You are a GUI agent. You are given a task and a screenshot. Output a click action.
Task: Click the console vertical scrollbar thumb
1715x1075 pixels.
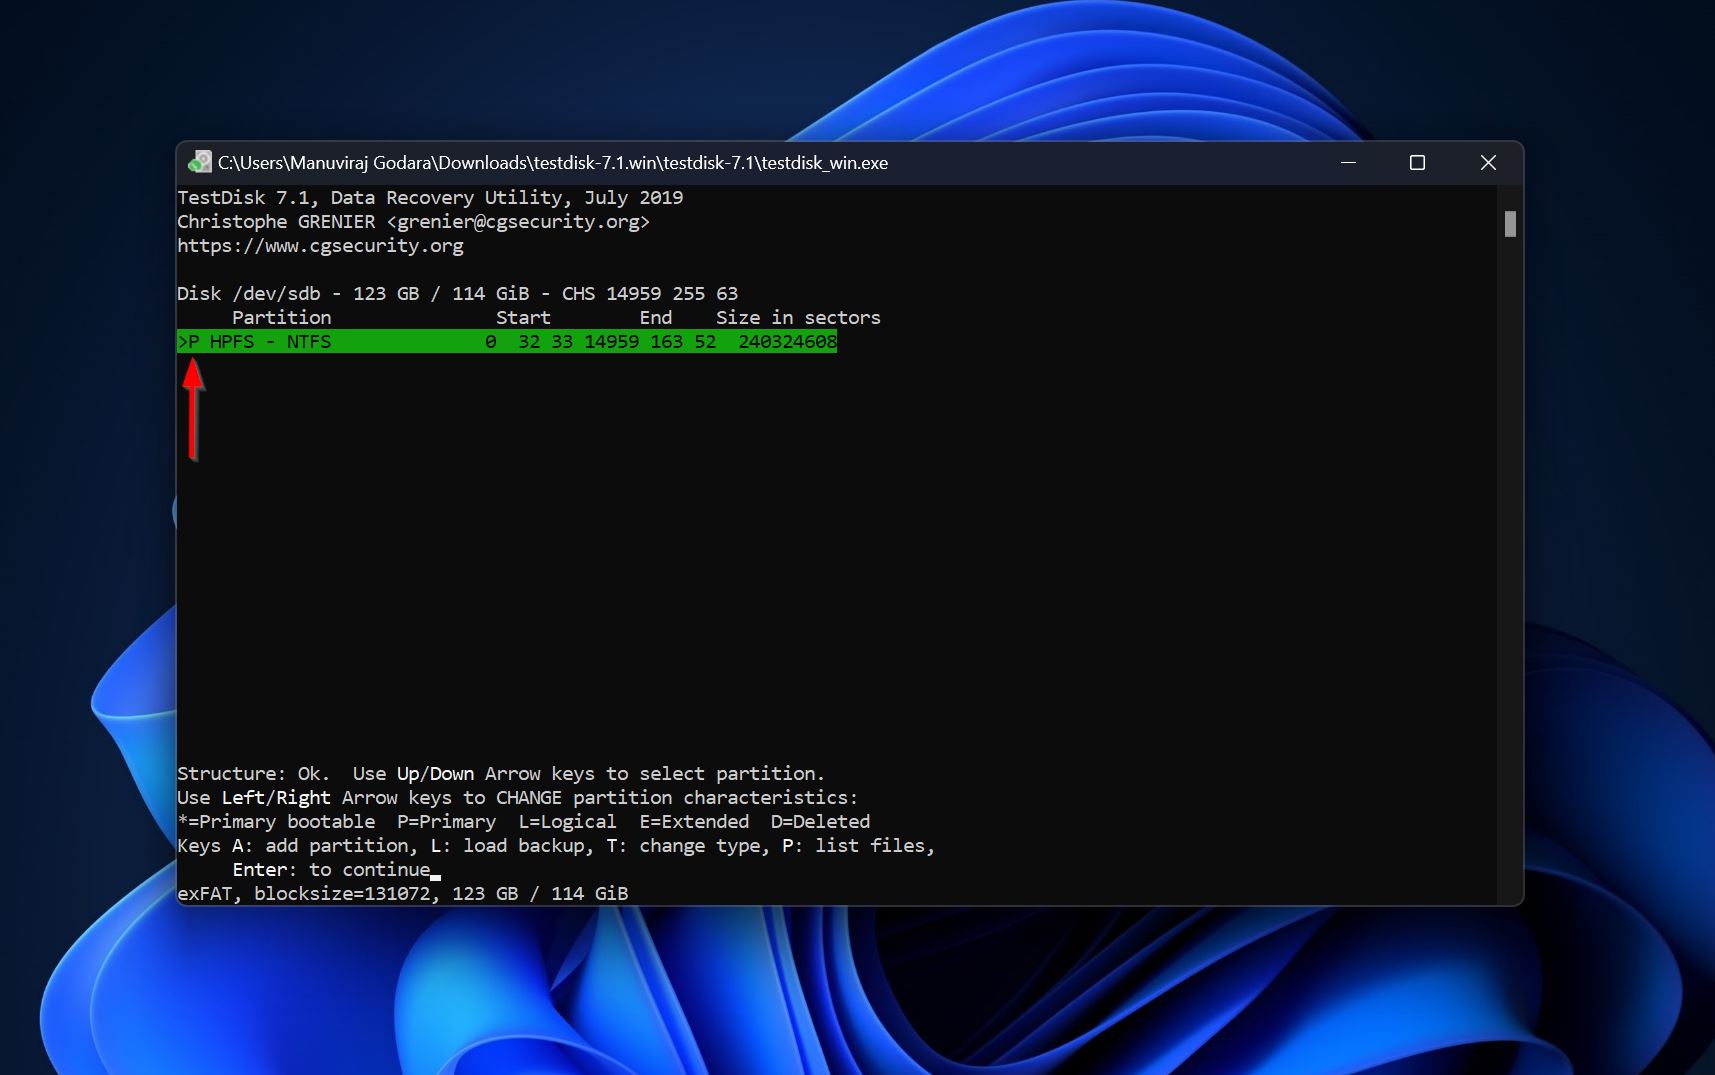(1510, 224)
